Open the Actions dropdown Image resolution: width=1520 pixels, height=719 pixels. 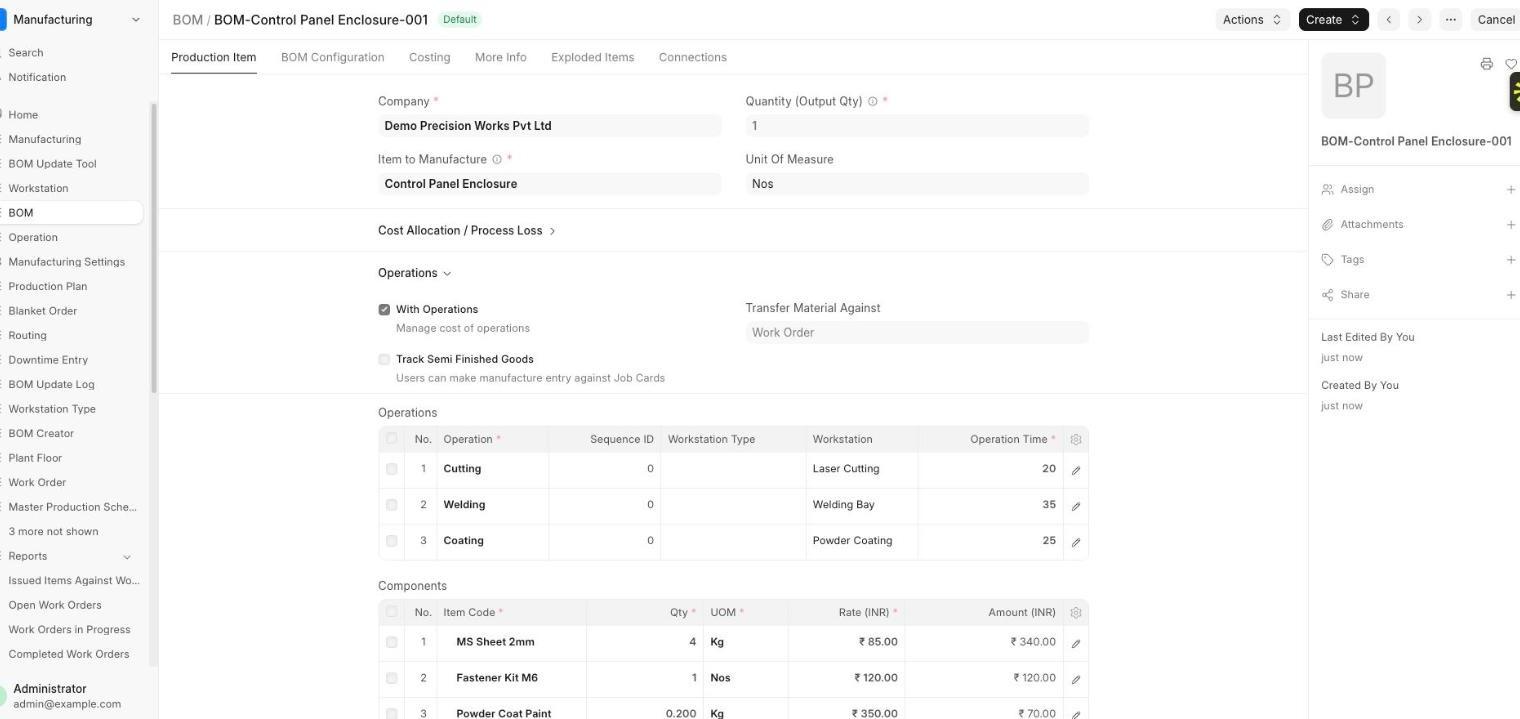pos(1252,20)
